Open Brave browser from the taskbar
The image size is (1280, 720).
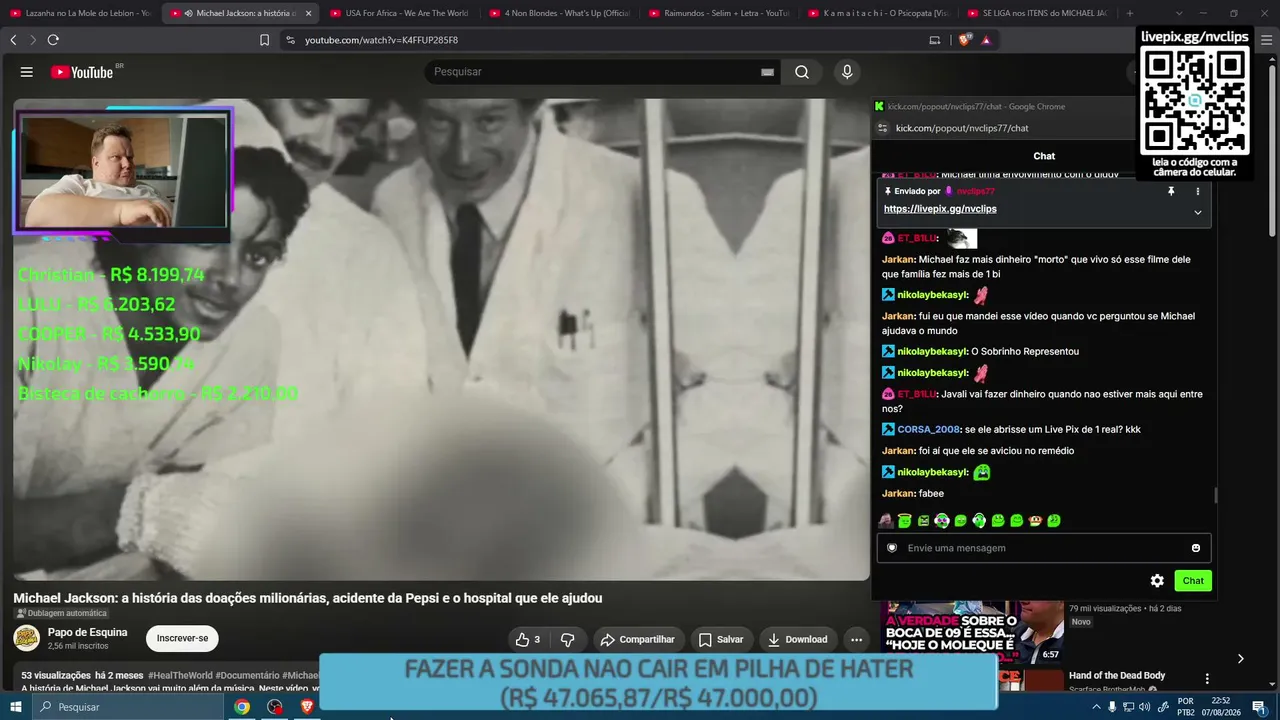click(307, 707)
